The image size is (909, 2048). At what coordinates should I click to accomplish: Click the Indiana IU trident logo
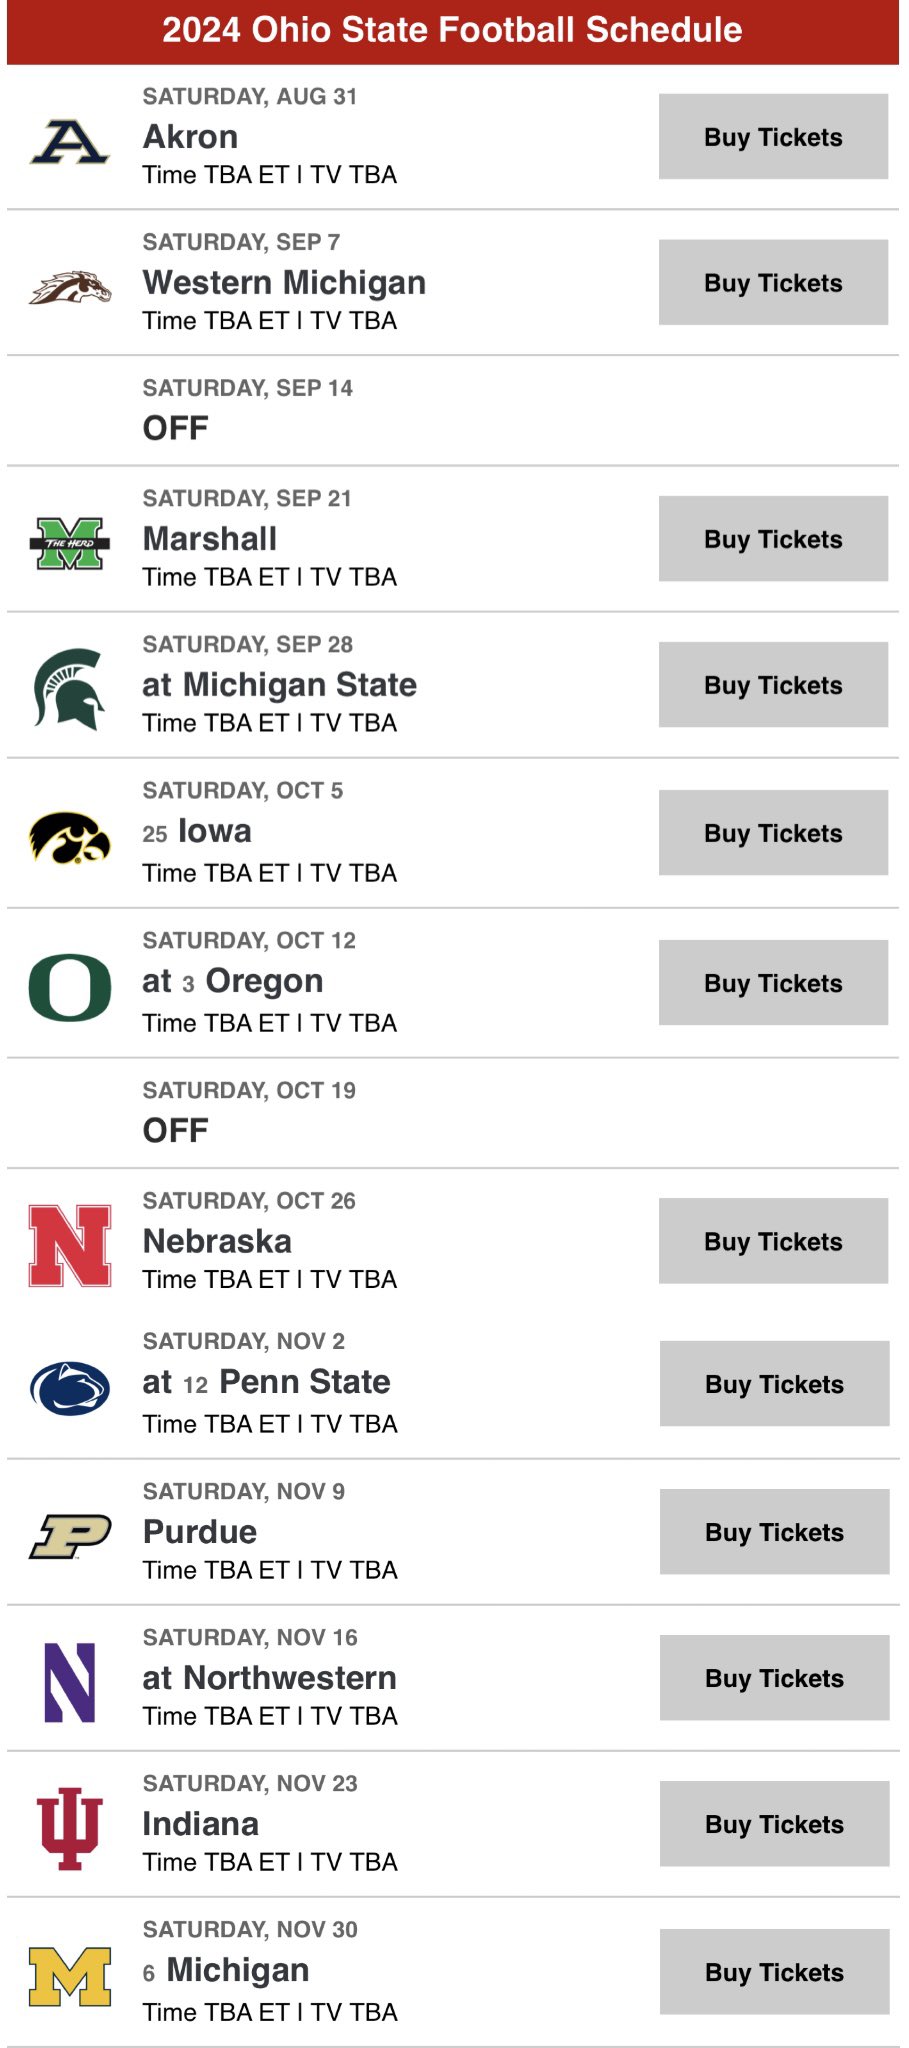[x=69, y=1828]
